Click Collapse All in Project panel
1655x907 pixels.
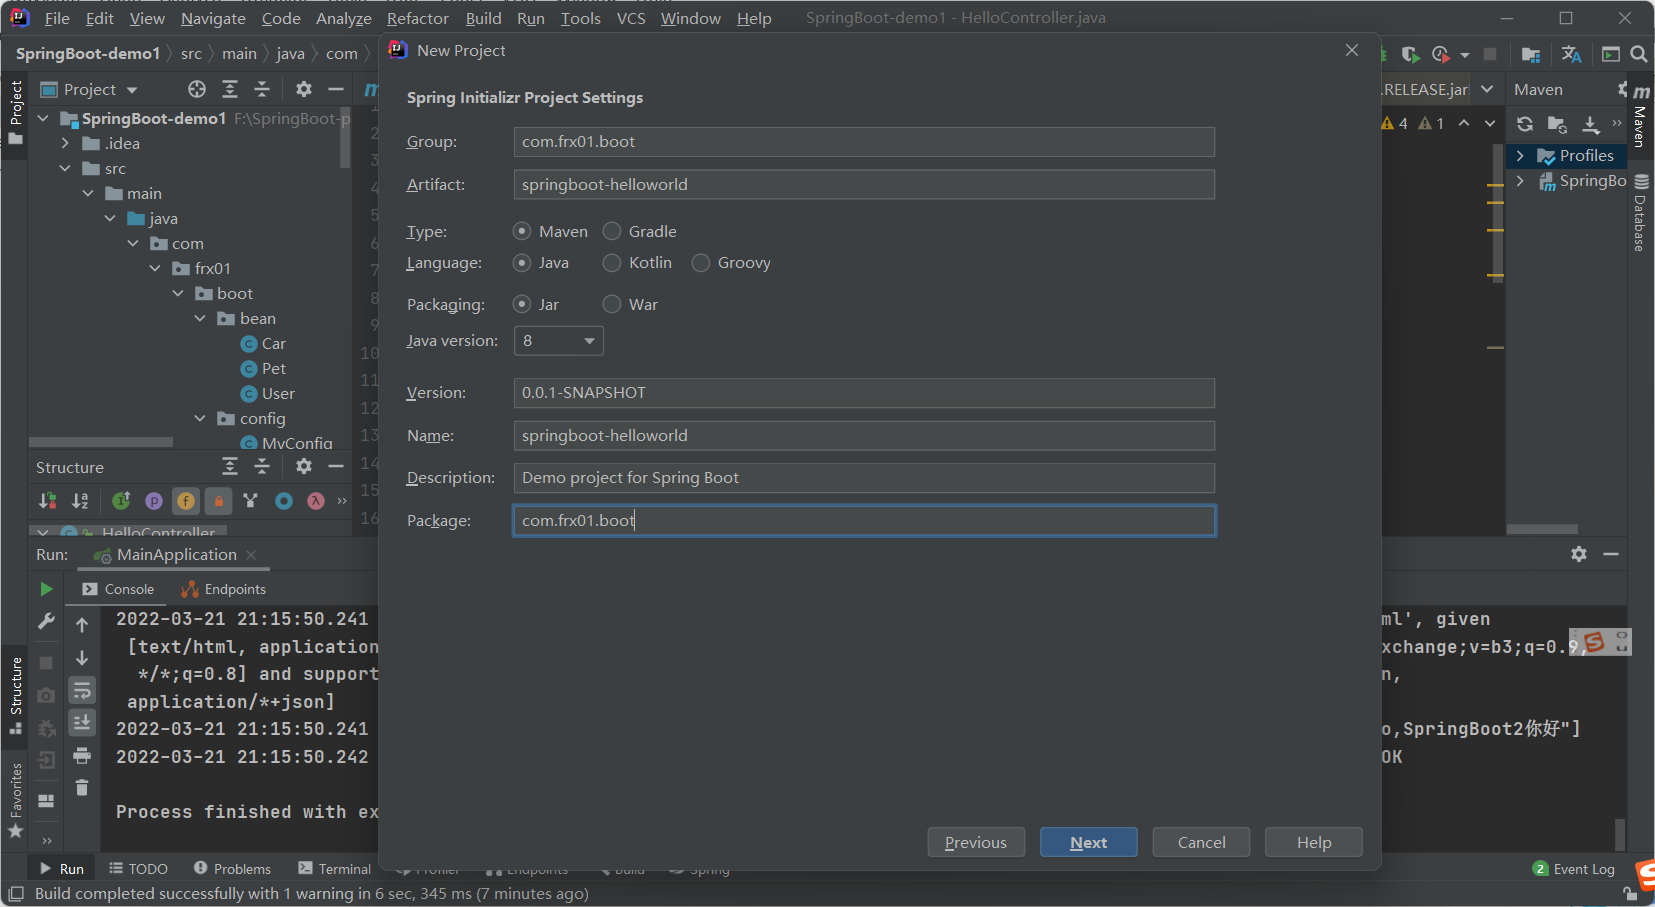click(262, 89)
